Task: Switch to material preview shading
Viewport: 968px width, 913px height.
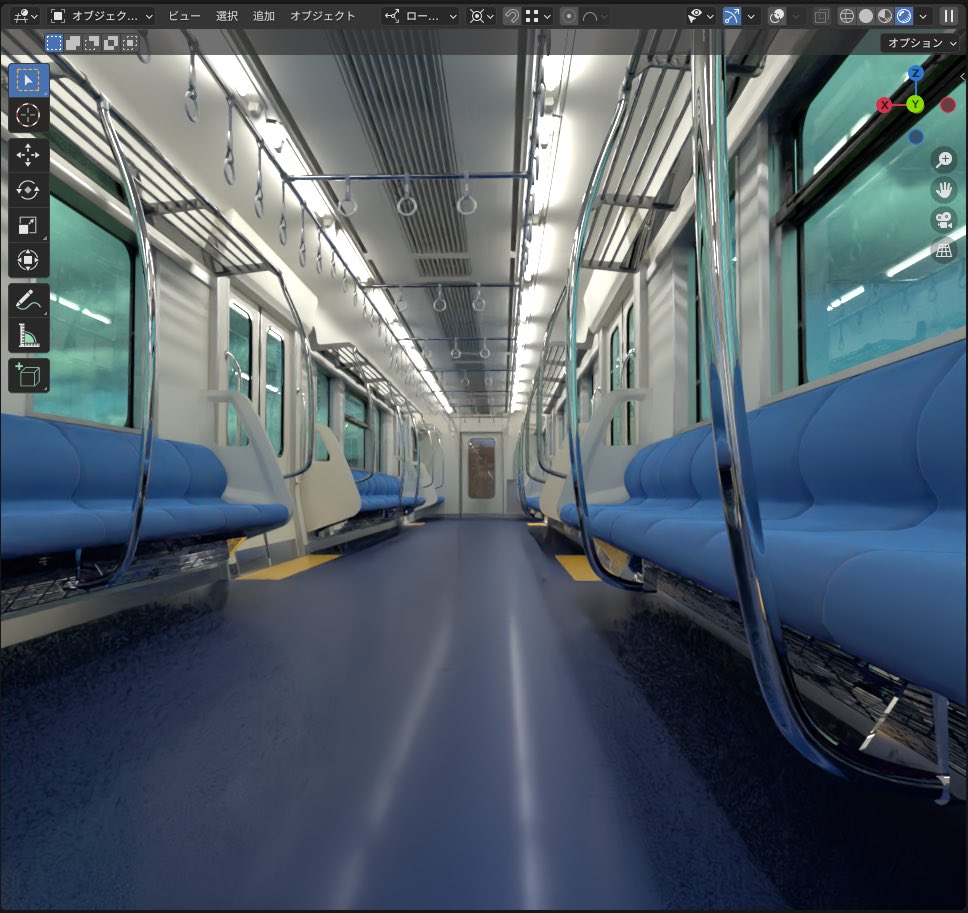Action: pyautogui.click(x=885, y=16)
